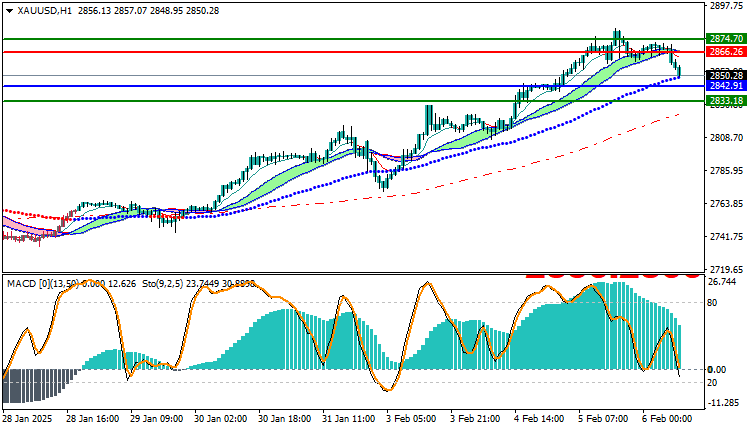Click the 30 Jan 18:00 time label
Image resolution: width=750 pixels, height=430 pixels.
(x=285, y=419)
